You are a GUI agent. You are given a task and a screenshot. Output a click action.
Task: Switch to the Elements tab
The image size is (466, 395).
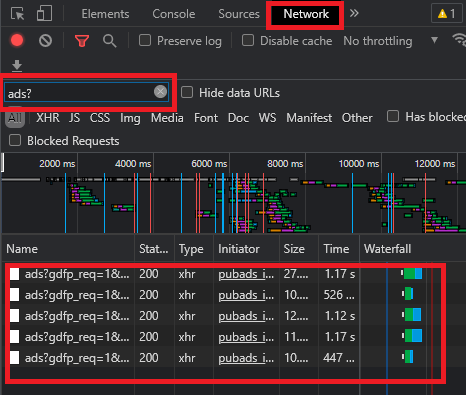pos(105,14)
